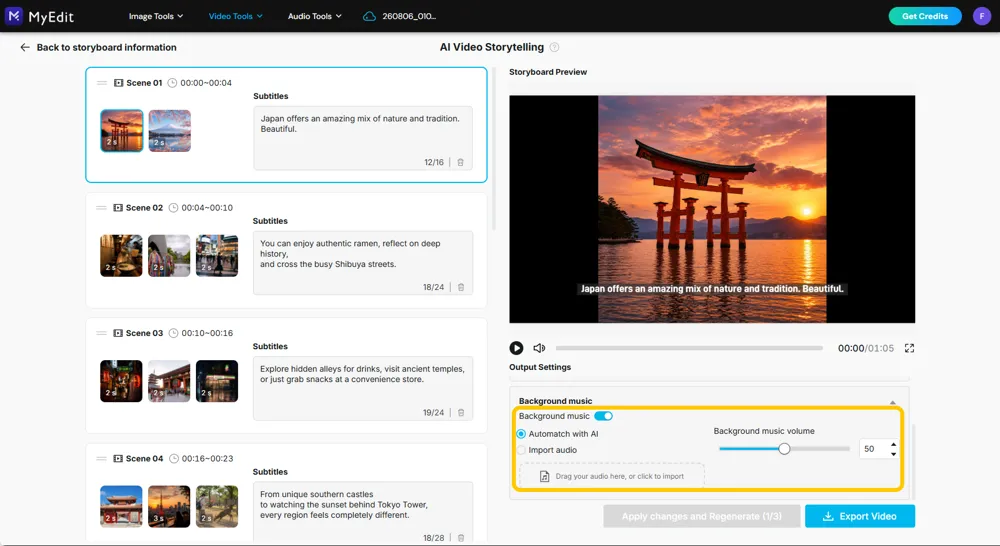Image resolution: width=1000 pixels, height=546 pixels.
Task: Grab the Scene 04 drag handle
Action: [x=101, y=459]
